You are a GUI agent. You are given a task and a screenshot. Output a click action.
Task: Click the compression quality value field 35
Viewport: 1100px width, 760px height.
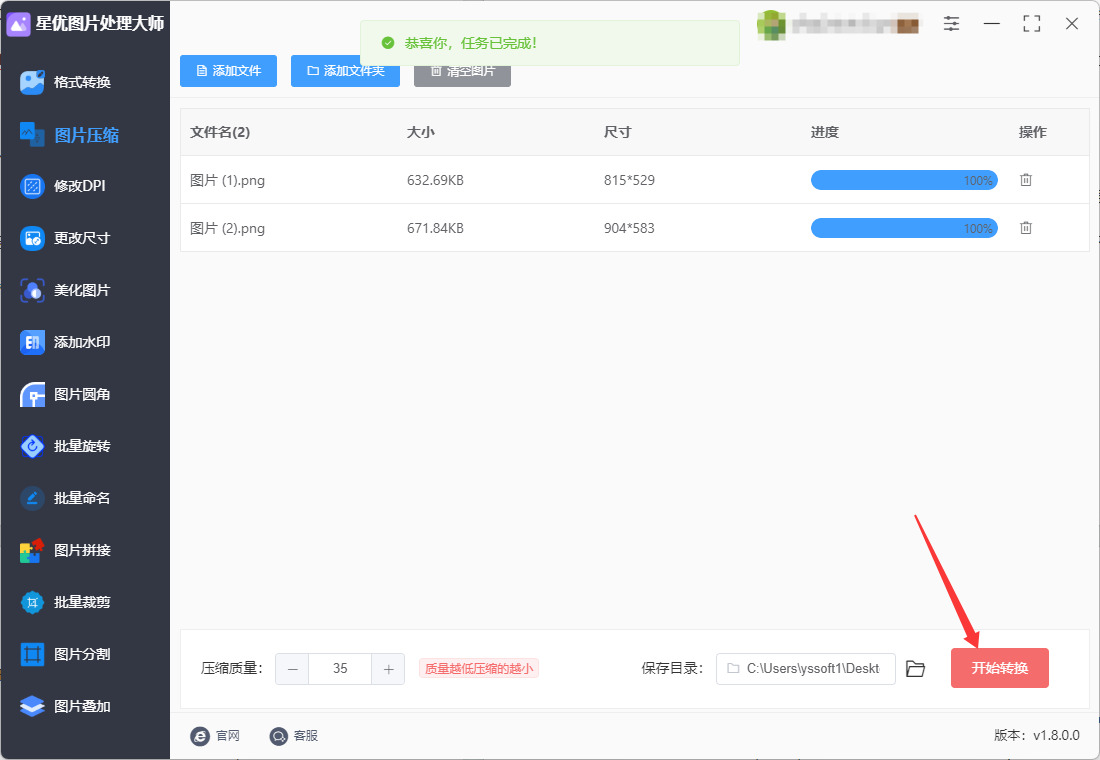[x=340, y=669]
